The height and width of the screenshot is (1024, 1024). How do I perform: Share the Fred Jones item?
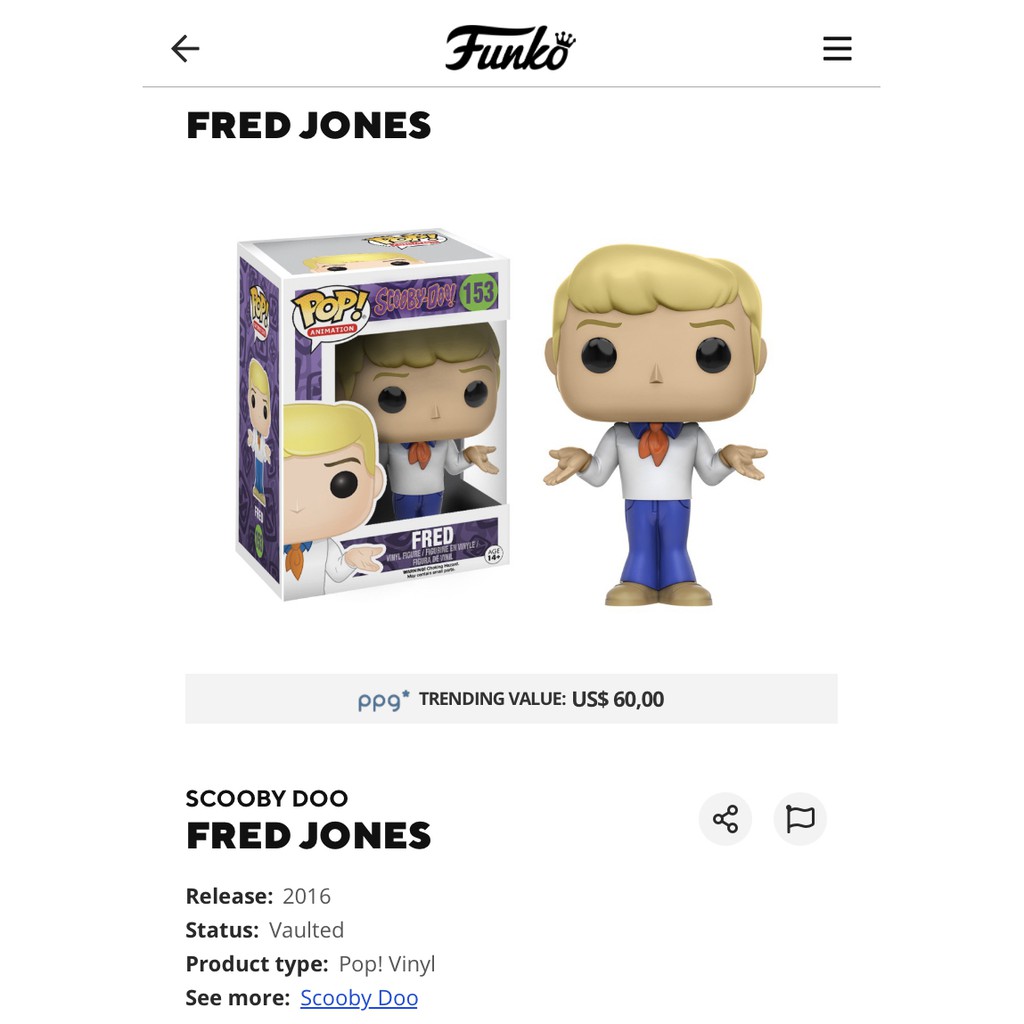(x=725, y=818)
